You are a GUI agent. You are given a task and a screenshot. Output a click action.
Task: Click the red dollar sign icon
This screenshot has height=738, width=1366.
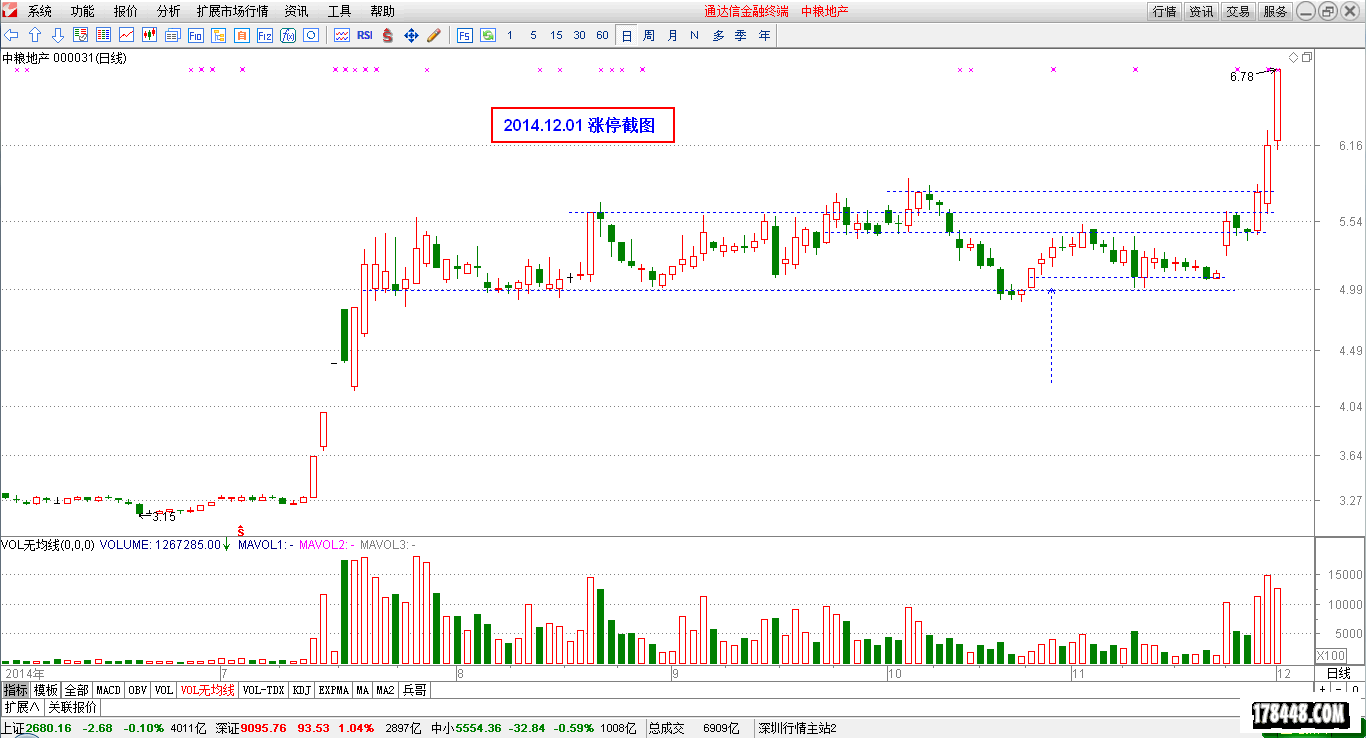click(388, 35)
